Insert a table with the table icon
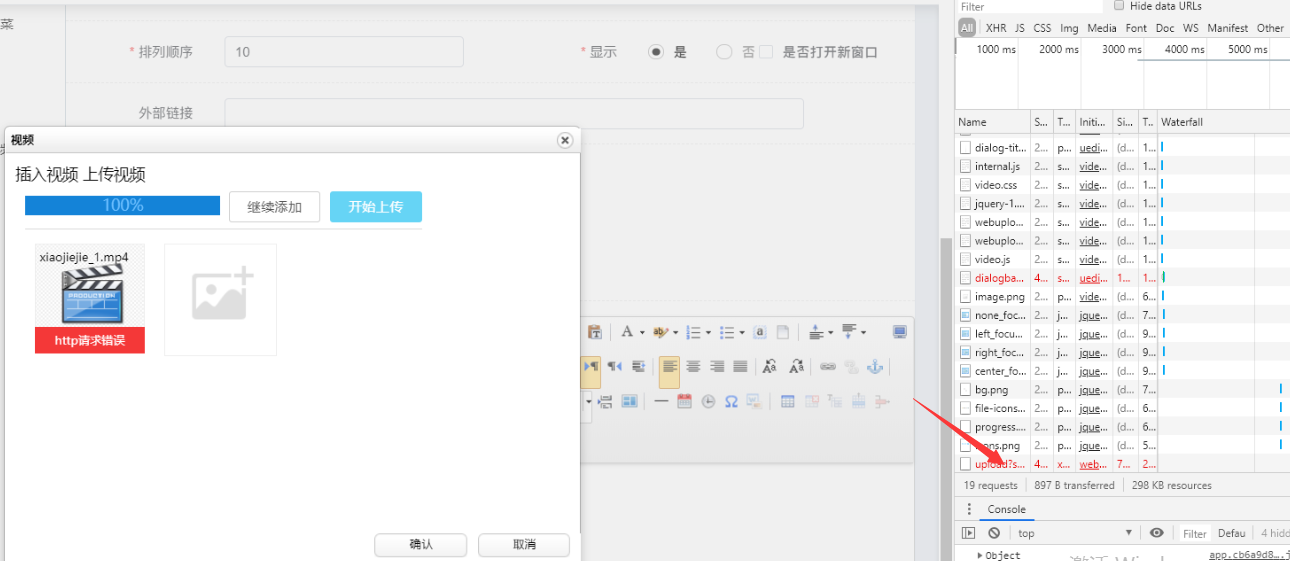The image size is (1290, 561). (x=788, y=401)
